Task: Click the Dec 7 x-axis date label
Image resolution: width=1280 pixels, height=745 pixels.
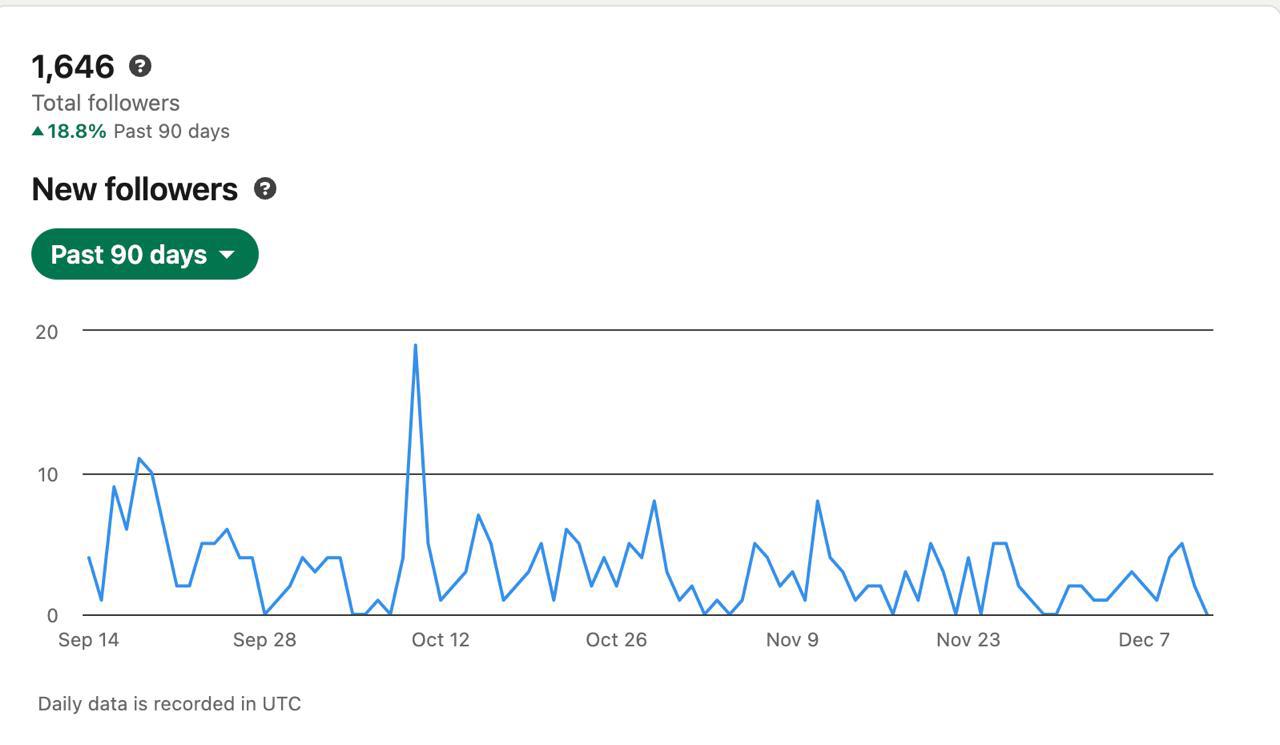Action: pos(1144,640)
